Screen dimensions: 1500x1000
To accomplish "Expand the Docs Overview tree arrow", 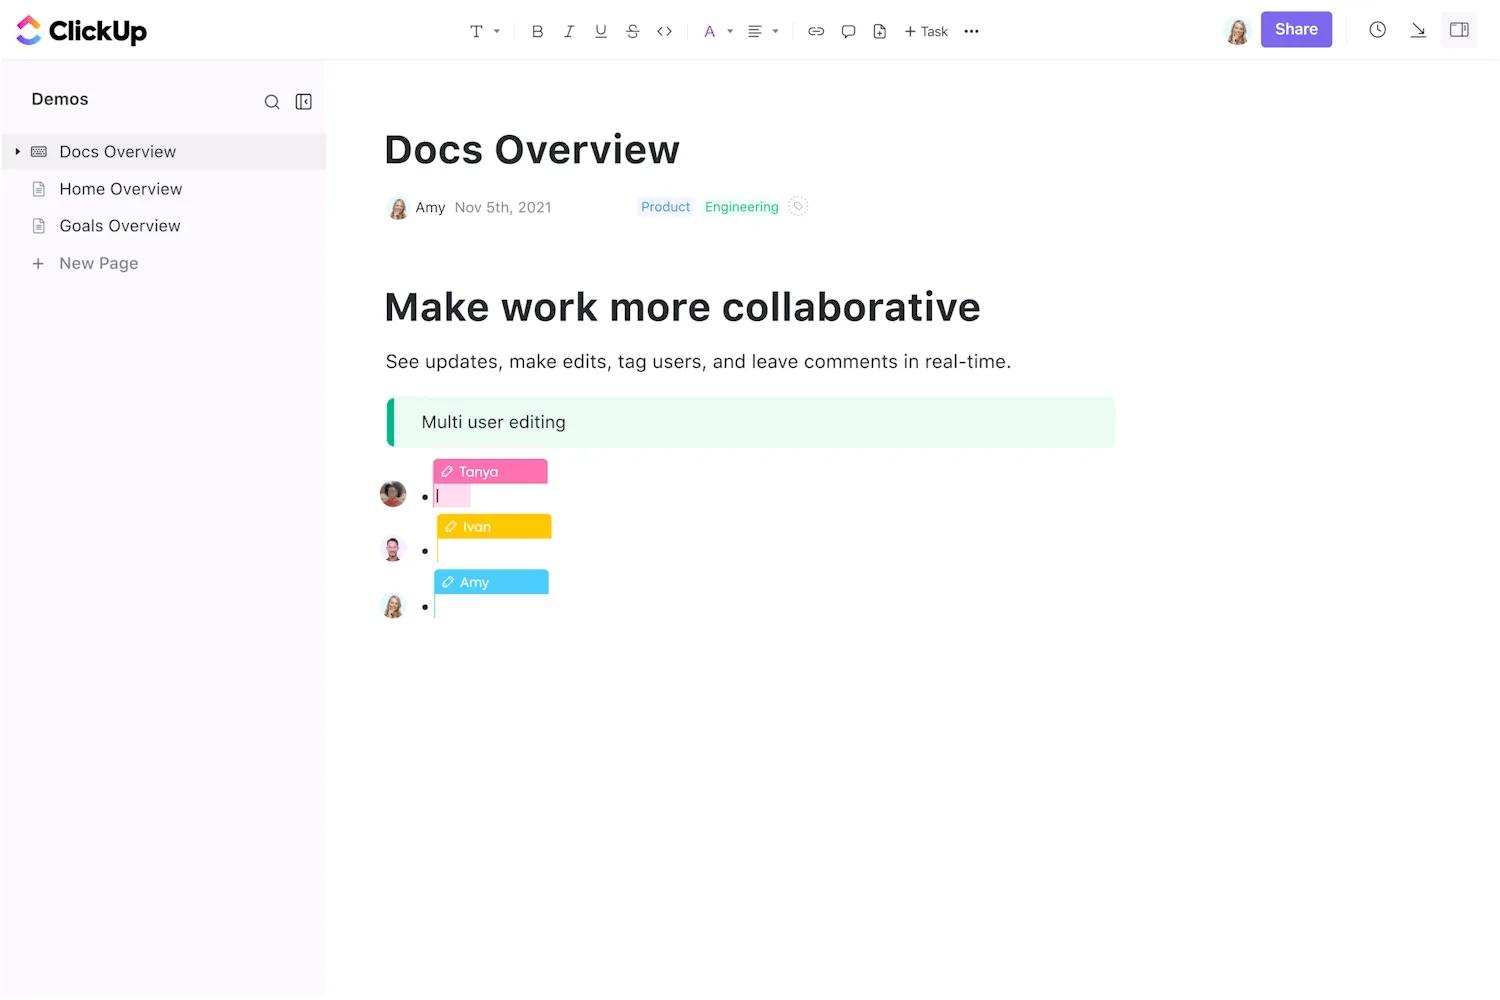I will pyautogui.click(x=18, y=152).
